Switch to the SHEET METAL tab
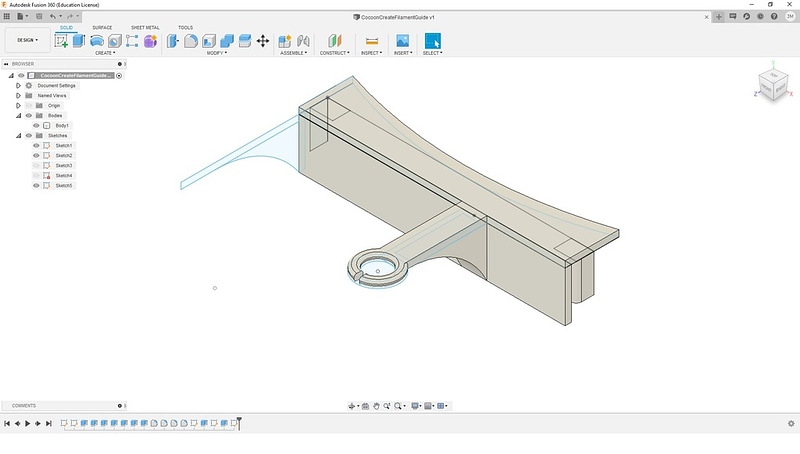The width and height of the screenshot is (800, 454). tap(145, 28)
